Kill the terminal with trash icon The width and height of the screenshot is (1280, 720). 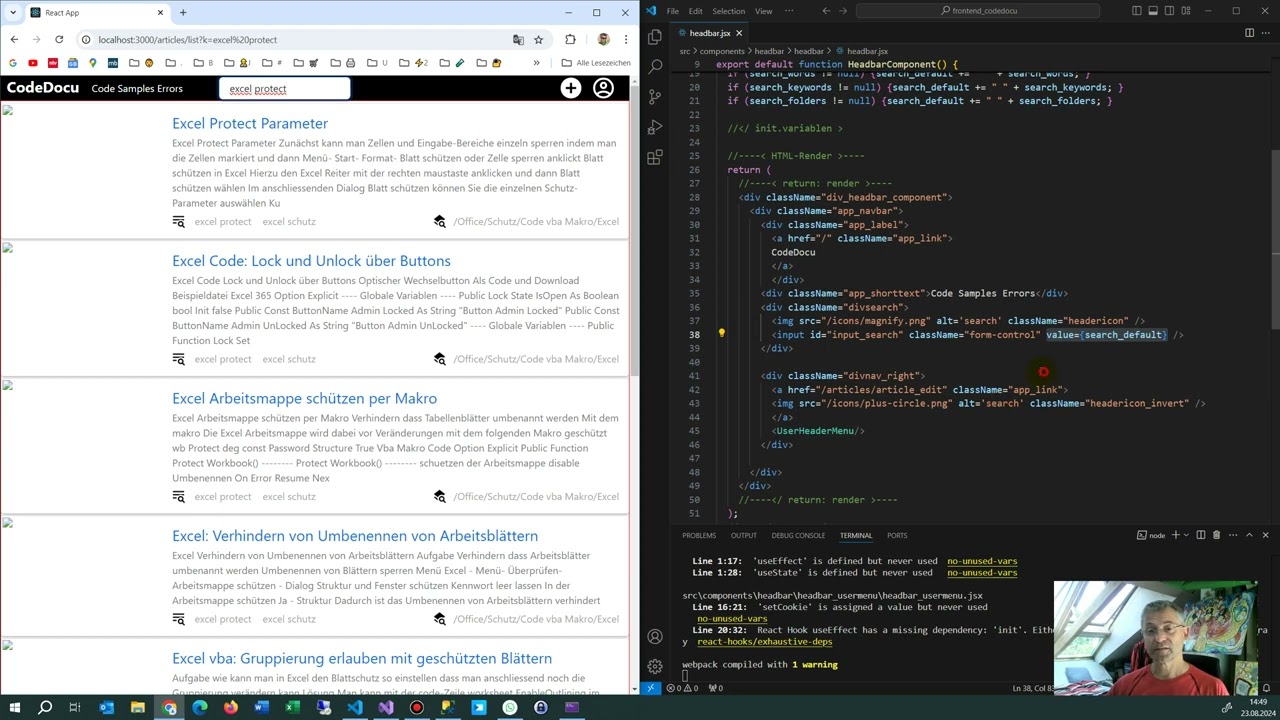pyautogui.click(x=1216, y=535)
